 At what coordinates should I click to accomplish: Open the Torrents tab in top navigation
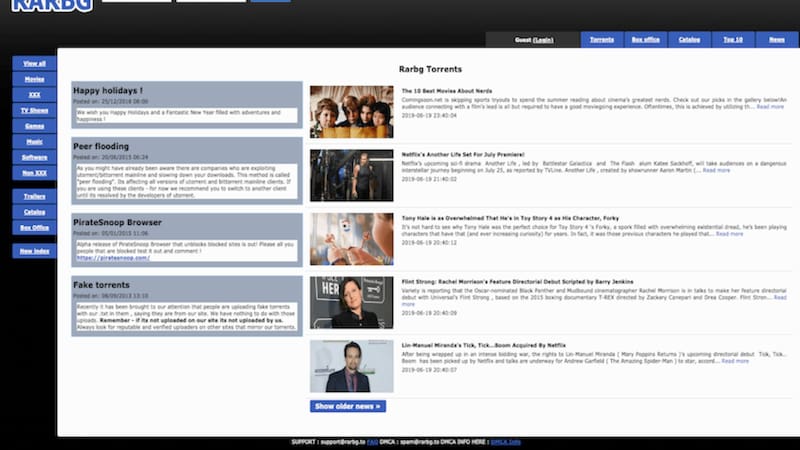coord(601,40)
